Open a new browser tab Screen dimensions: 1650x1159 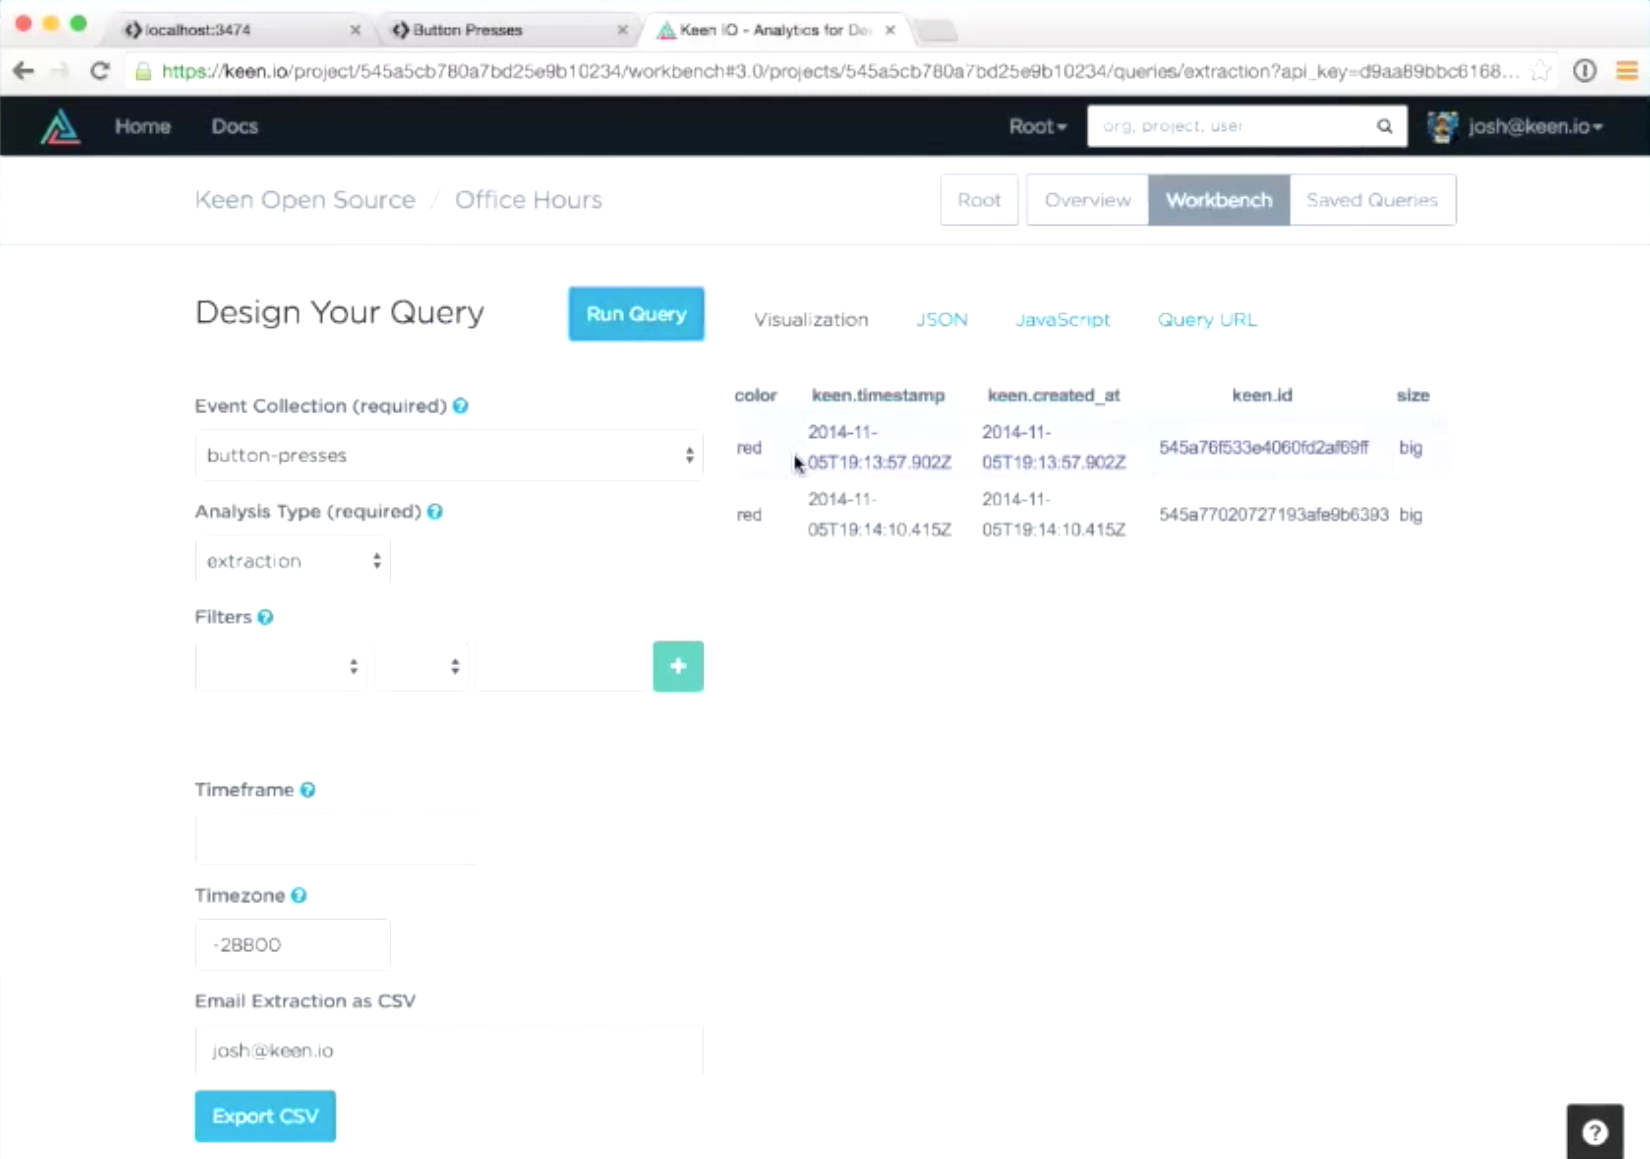tap(937, 31)
